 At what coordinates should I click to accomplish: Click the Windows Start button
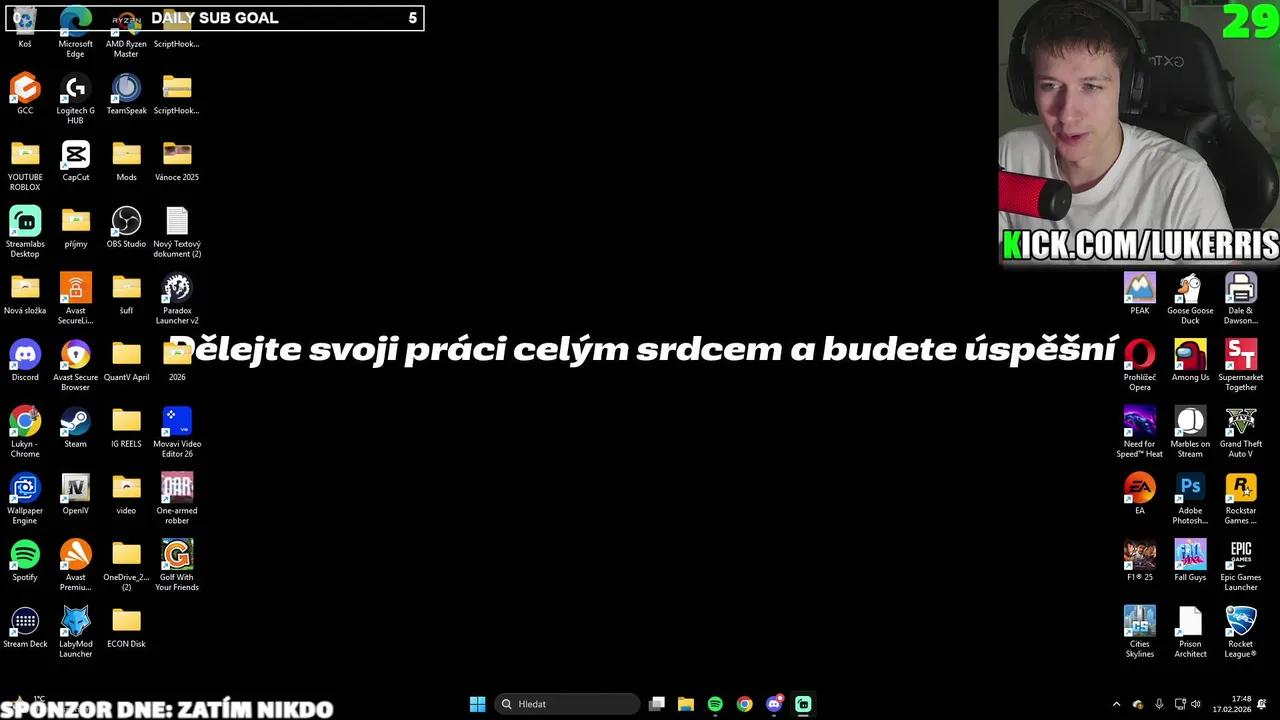(477, 704)
